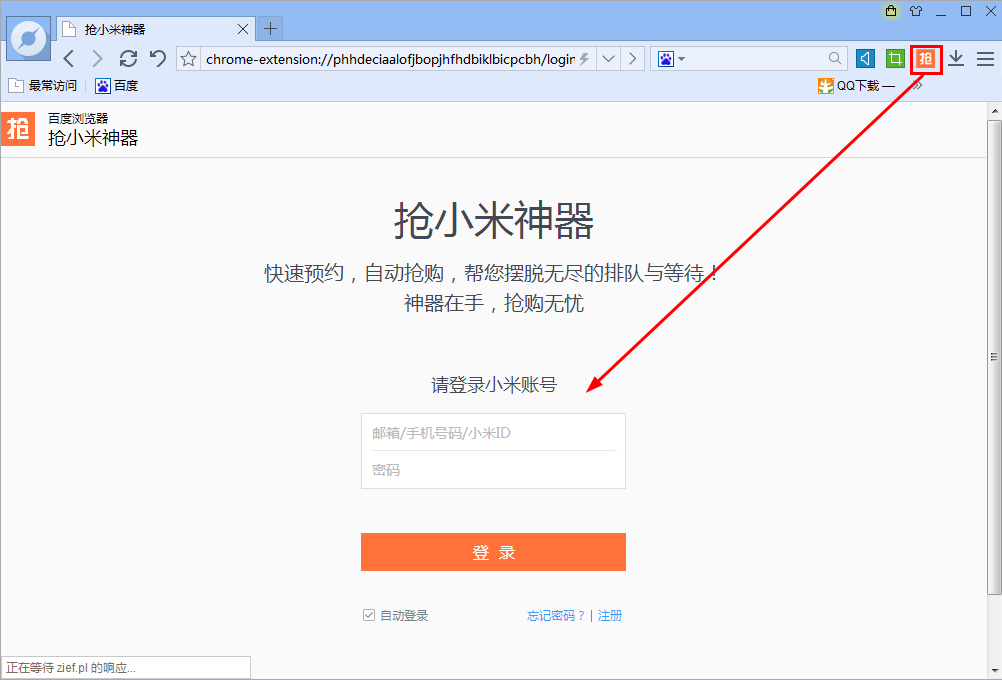The image size is (1002, 680).
Task: Open the download manager arrow icon
Action: click(x=955, y=59)
